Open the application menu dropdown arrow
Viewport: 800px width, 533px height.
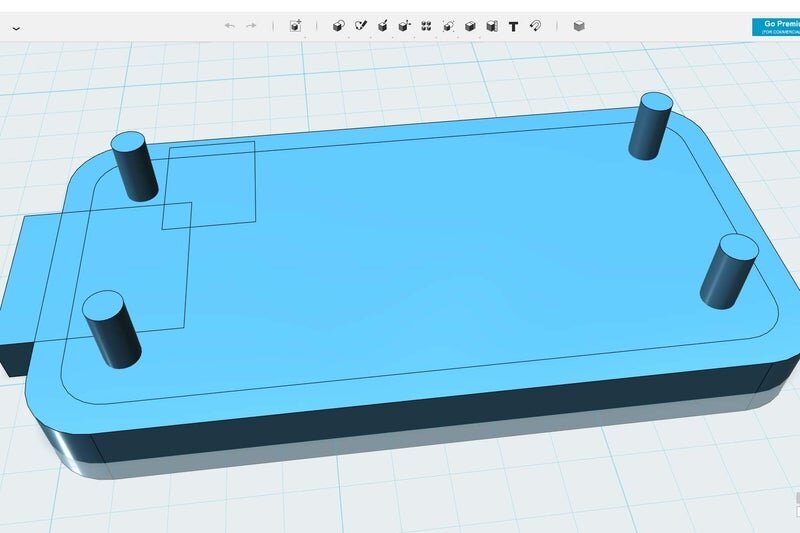point(16,29)
